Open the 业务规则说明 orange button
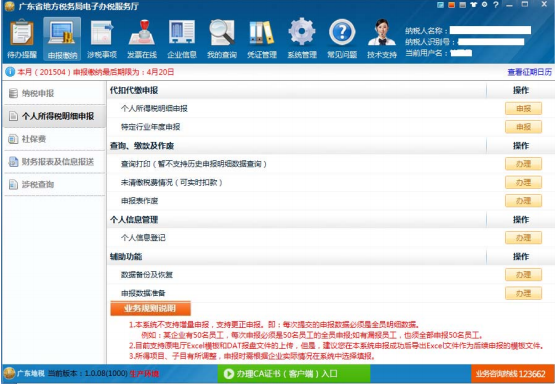 tap(150, 308)
